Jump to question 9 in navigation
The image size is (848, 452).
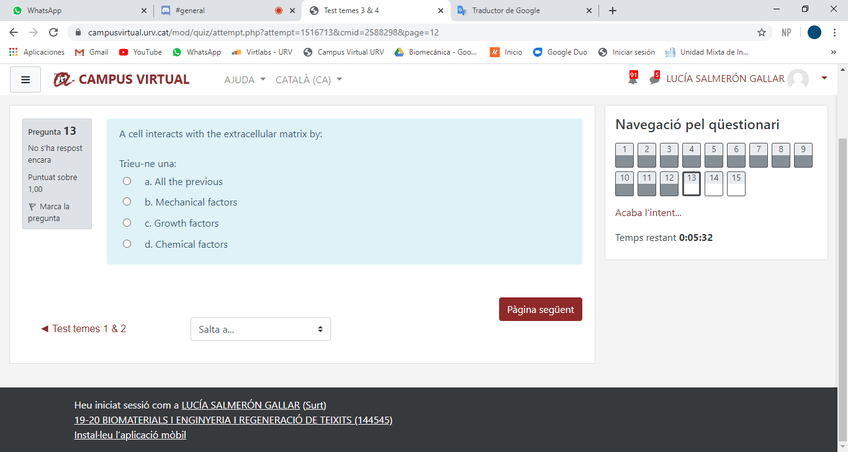click(803, 155)
